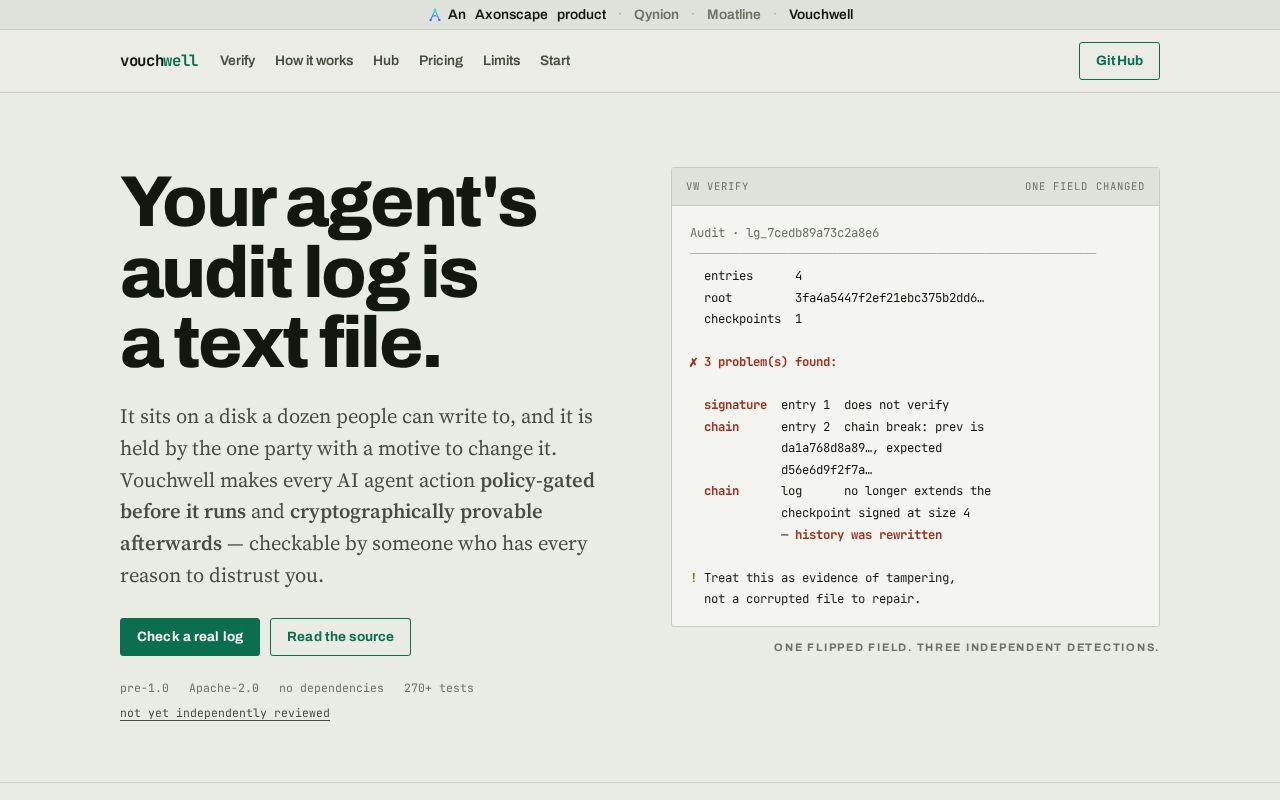Open the Pricing nav link
The height and width of the screenshot is (800, 1280).
[x=441, y=61]
